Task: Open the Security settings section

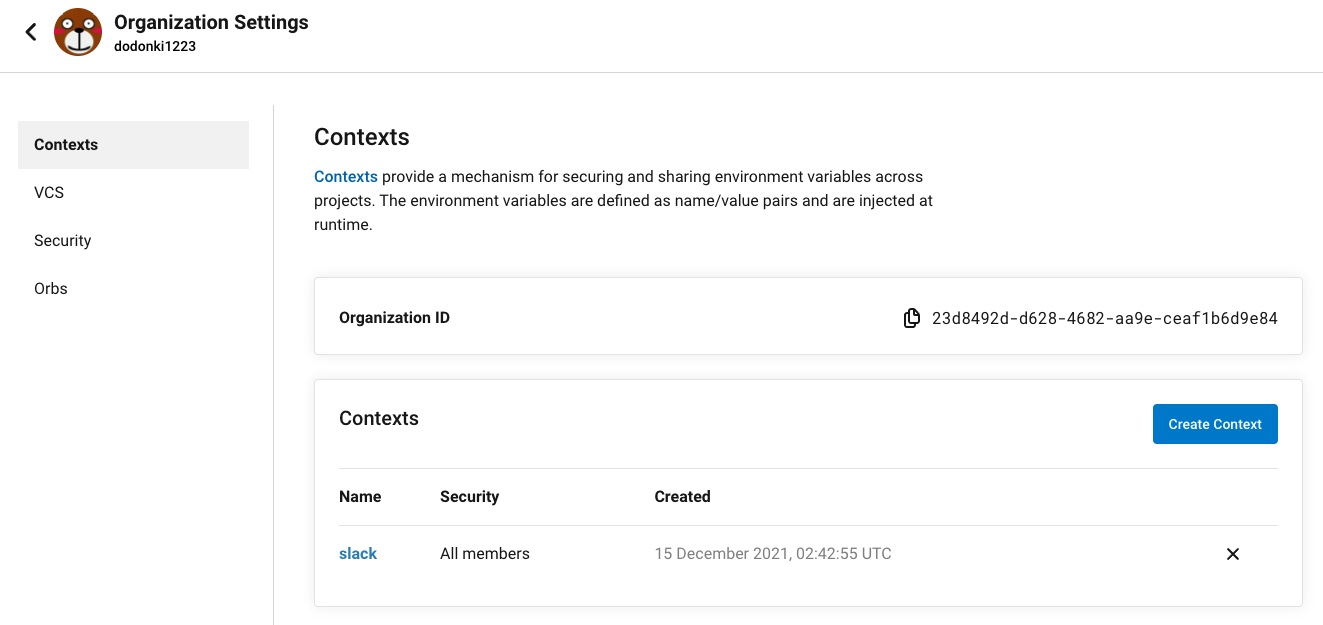Action: pos(62,240)
